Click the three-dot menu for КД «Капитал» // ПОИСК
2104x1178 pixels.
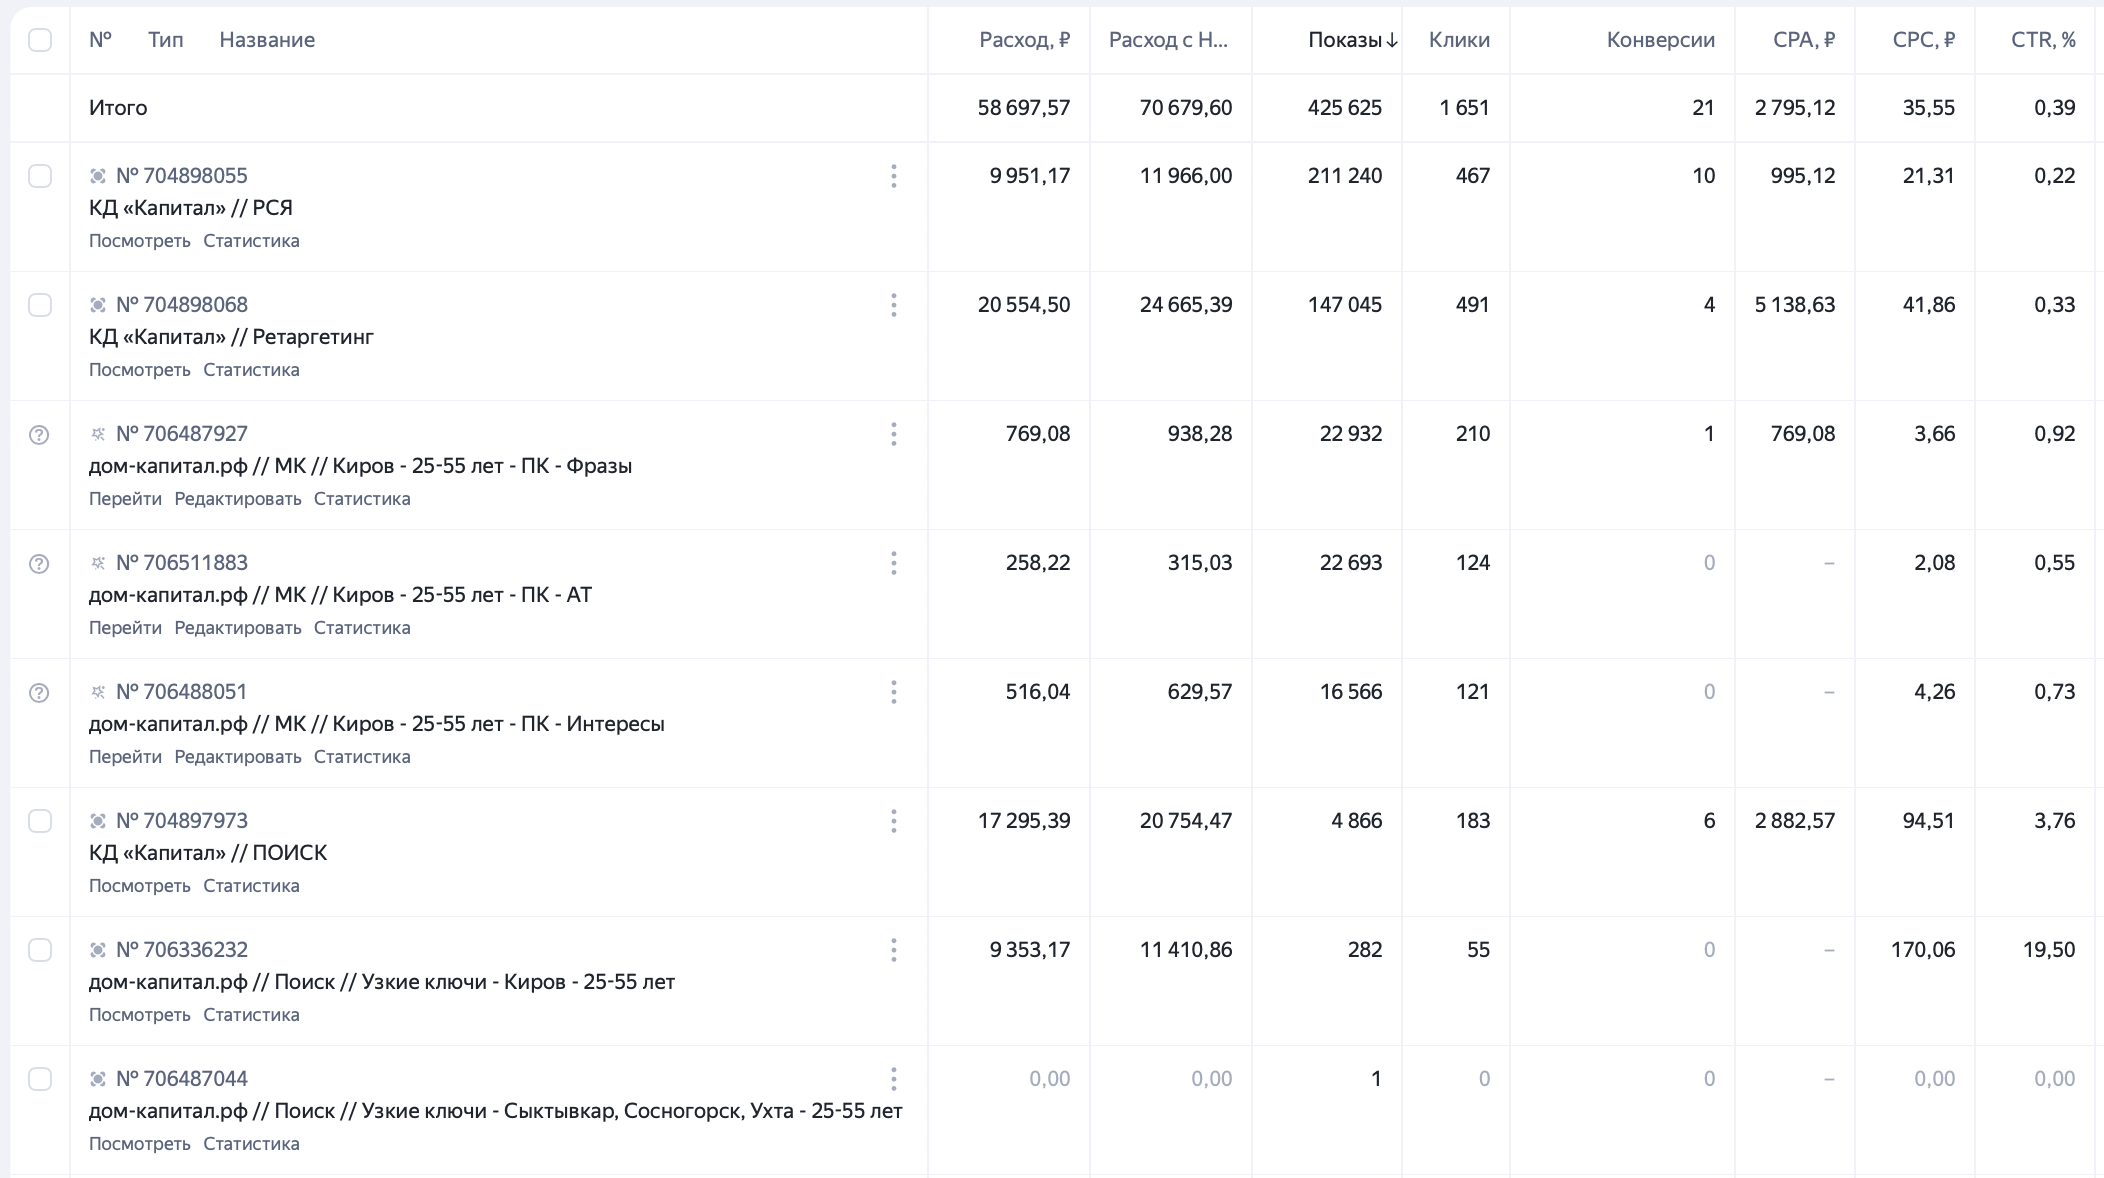click(893, 821)
